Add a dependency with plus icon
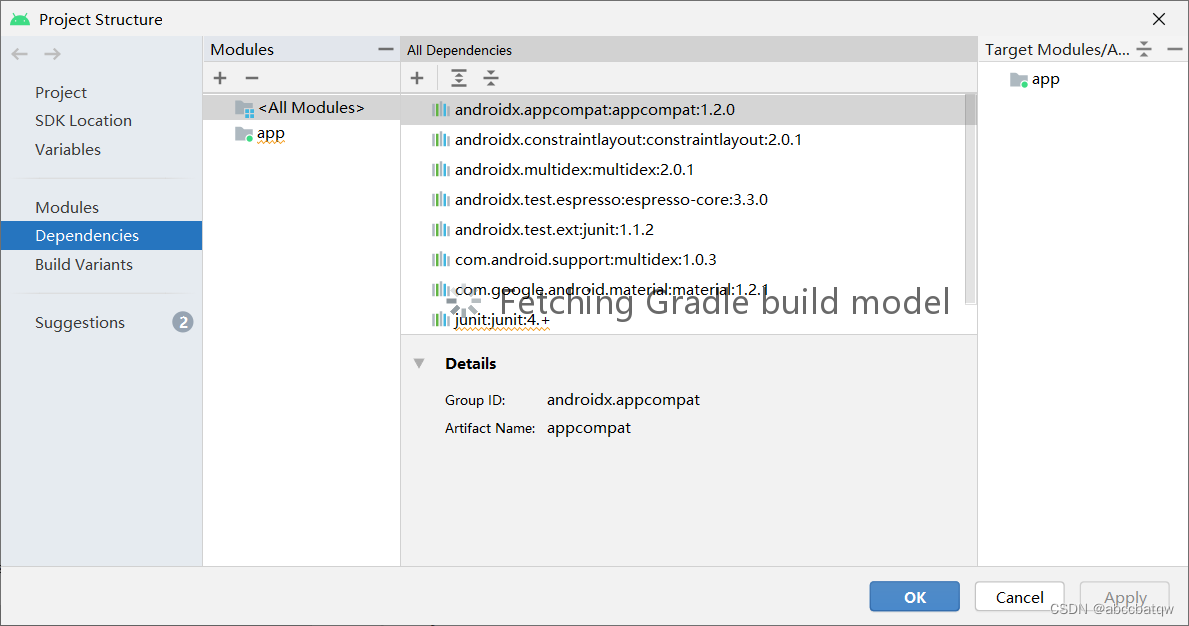Image resolution: width=1189 pixels, height=626 pixels. (x=417, y=78)
